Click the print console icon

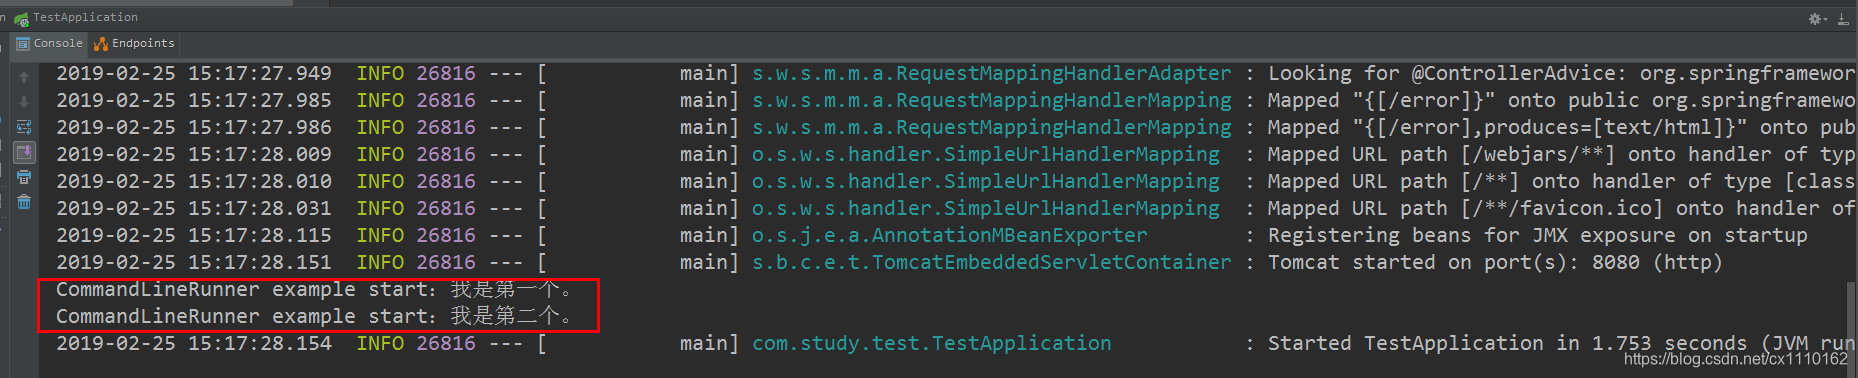click(x=24, y=177)
